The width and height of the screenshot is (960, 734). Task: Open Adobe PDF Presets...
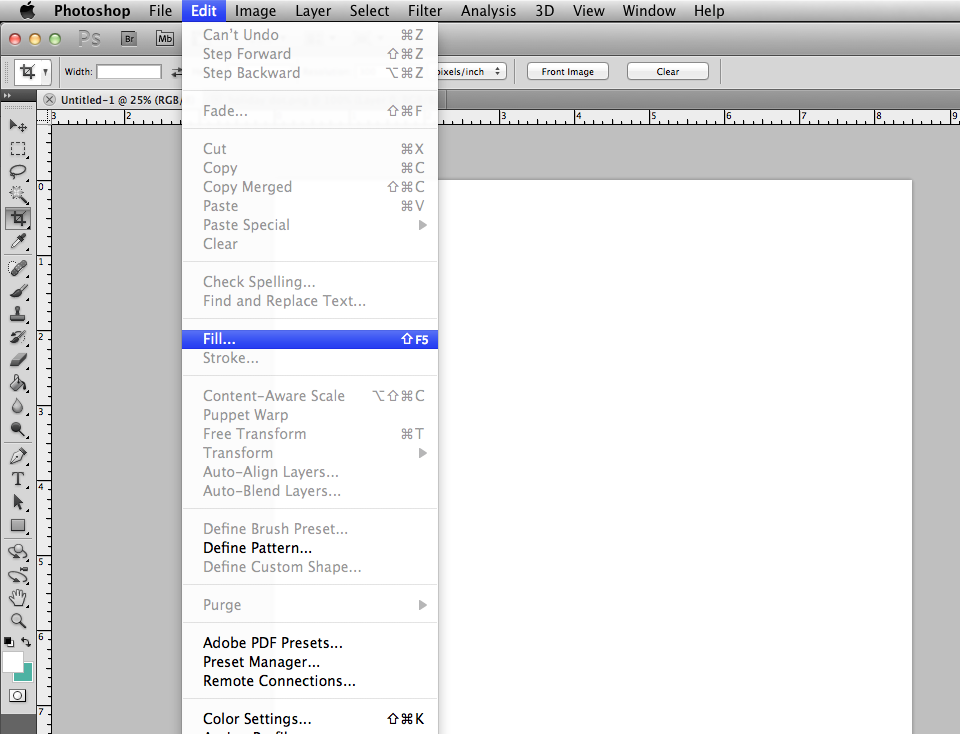coord(310,643)
